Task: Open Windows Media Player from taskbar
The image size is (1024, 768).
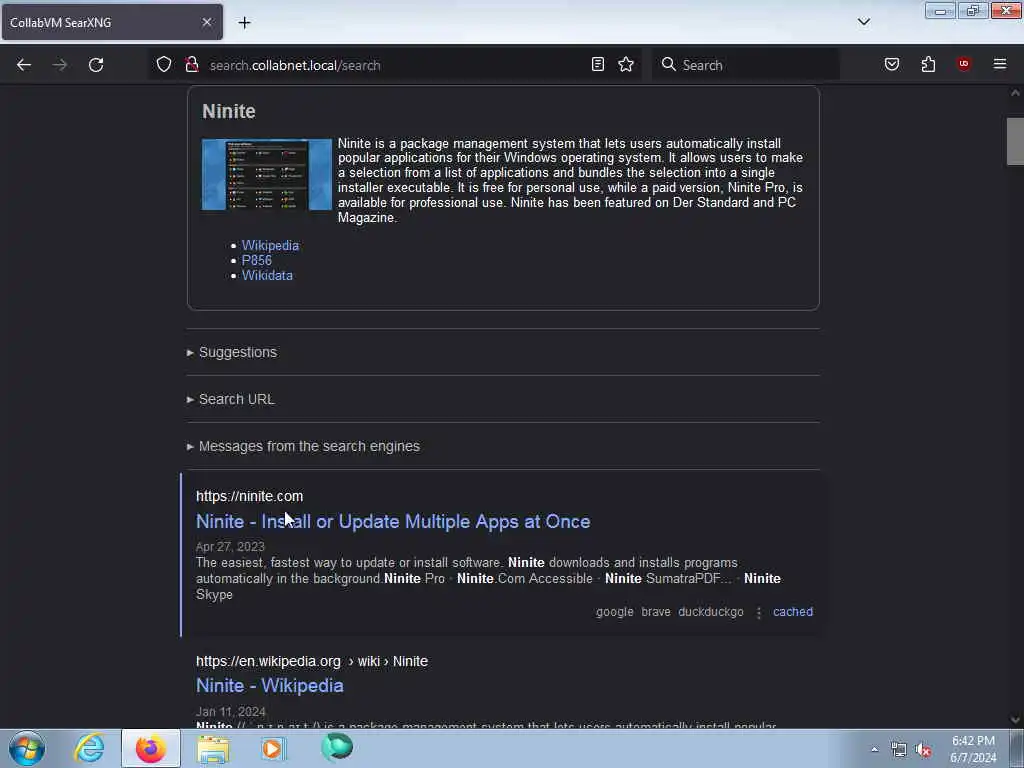Action: click(273, 748)
